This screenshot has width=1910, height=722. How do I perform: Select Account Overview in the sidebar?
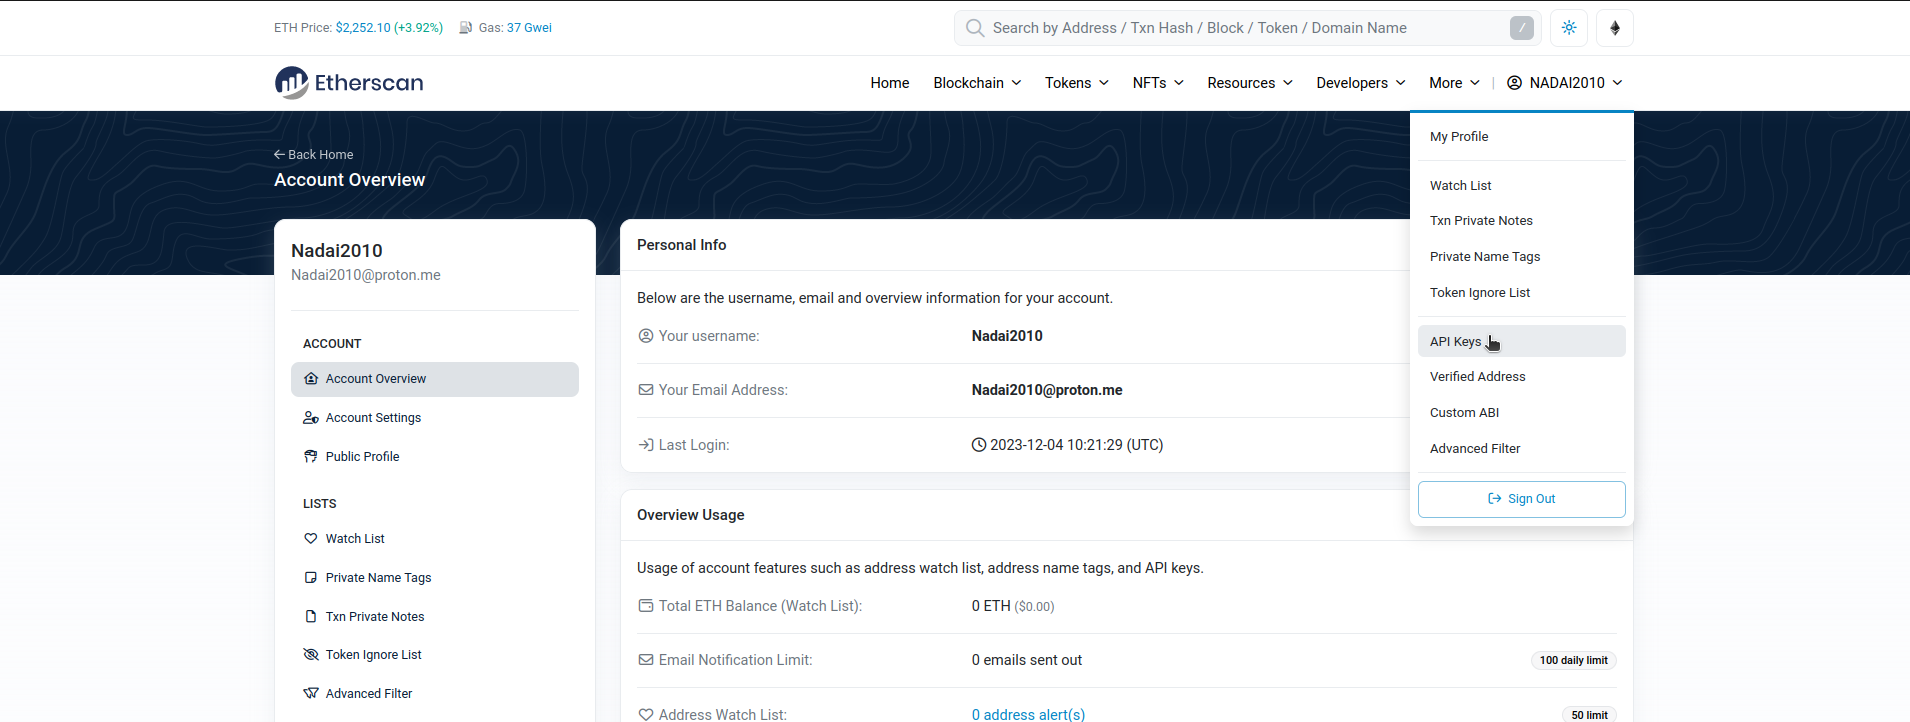point(435,379)
